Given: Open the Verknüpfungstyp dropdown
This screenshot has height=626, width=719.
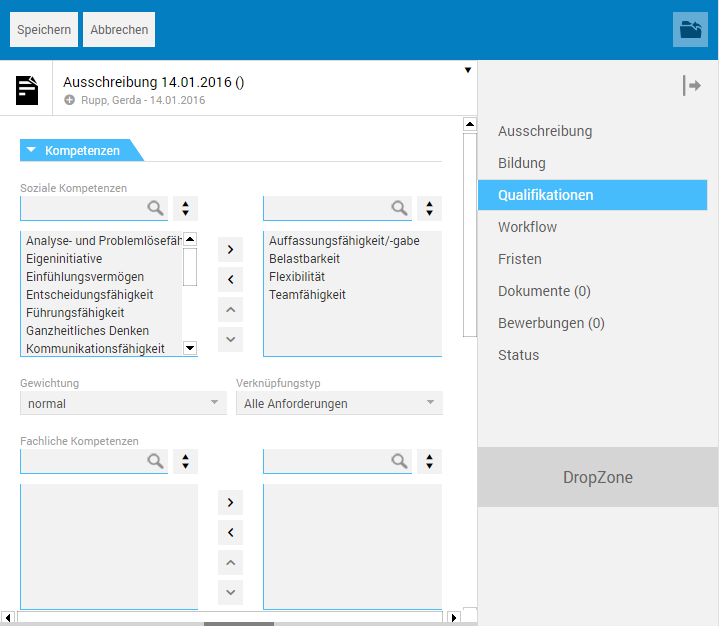Looking at the screenshot, I should pyautogui.click(x=339, y=403).
